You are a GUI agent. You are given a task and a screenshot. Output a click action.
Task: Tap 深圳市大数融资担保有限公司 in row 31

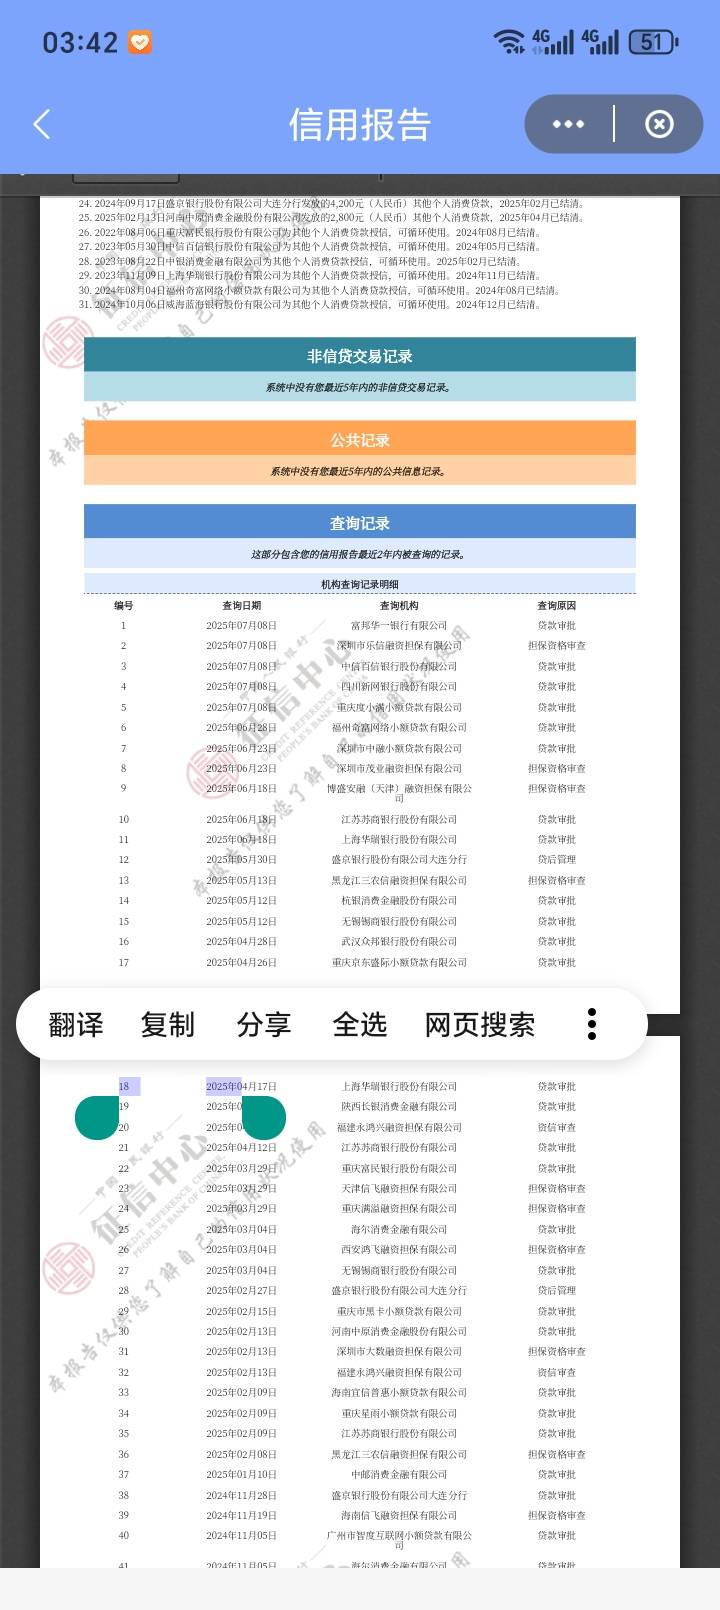point(399,1352)
